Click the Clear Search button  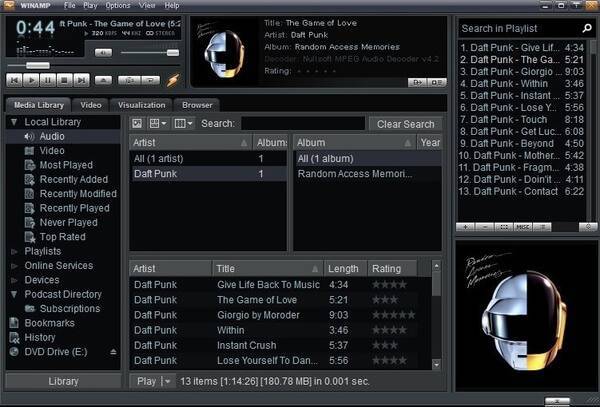point(405,124)
